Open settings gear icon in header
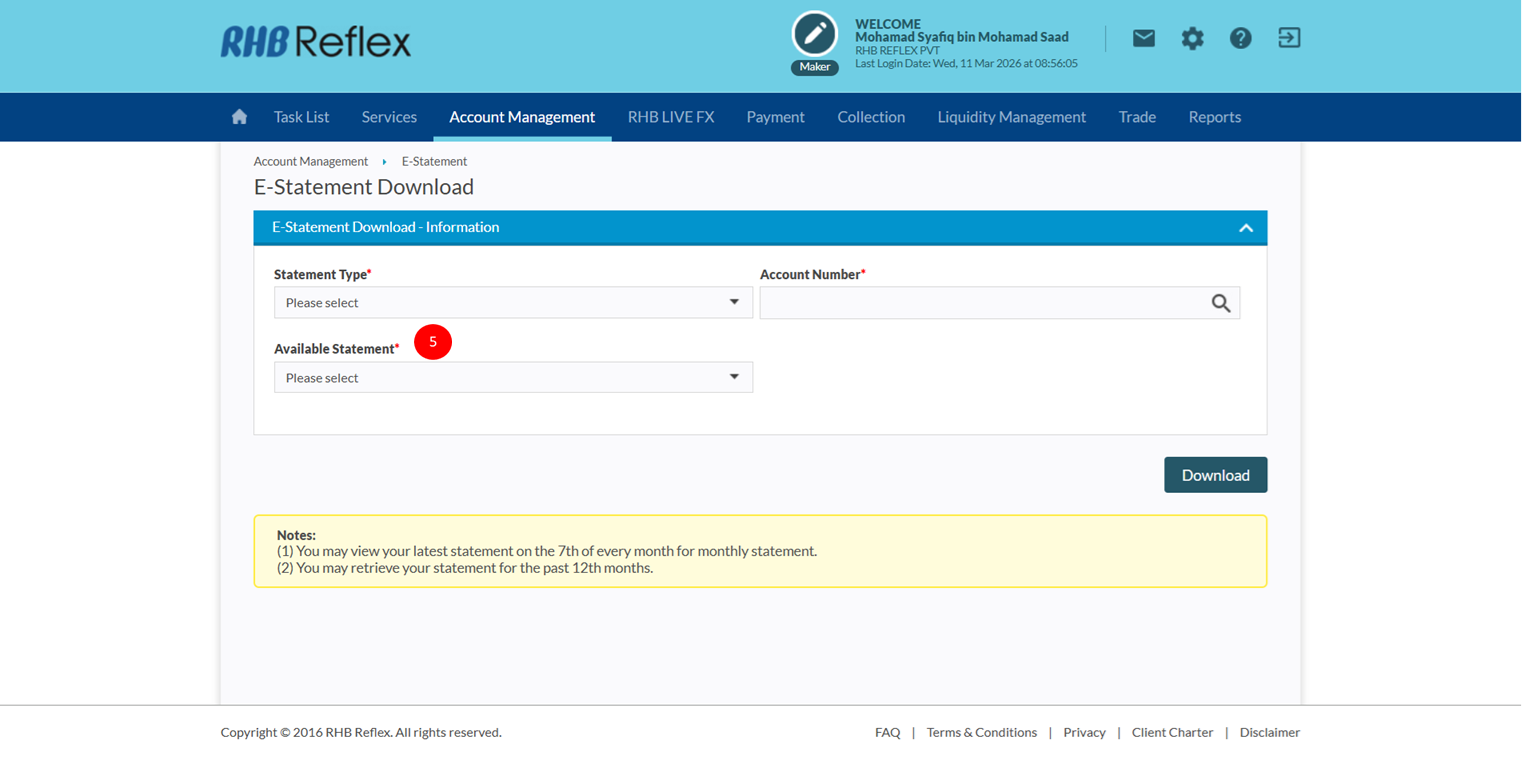Viewport: 1523px width, 779px height. [x=1192, y=38]
